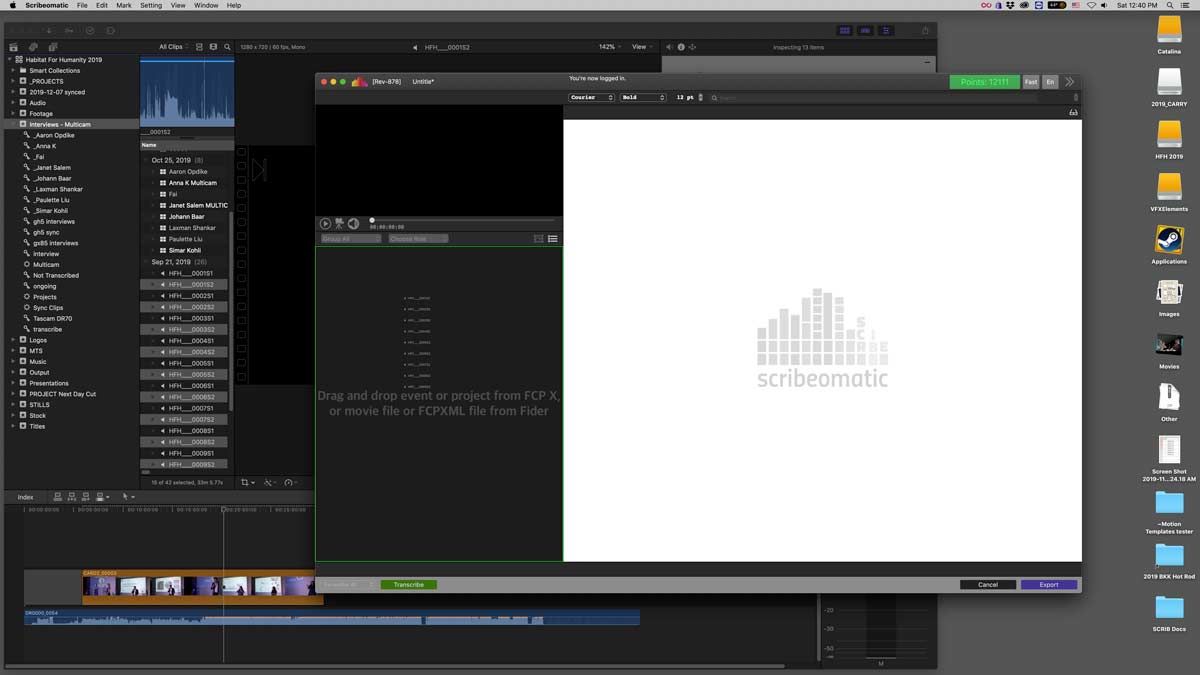
Task: Click the timeline Index button
Action: pyautogui.click(x=25, y=496)
